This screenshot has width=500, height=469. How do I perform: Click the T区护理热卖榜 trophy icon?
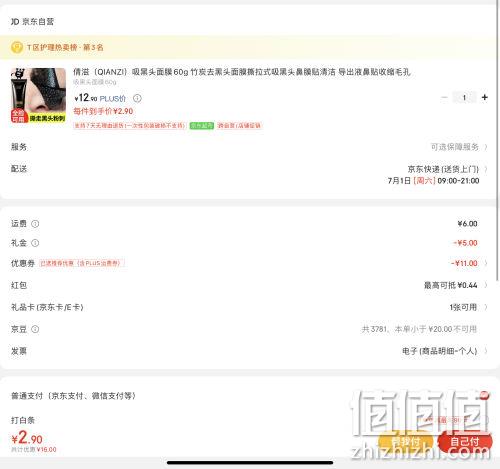click(17, 47)
